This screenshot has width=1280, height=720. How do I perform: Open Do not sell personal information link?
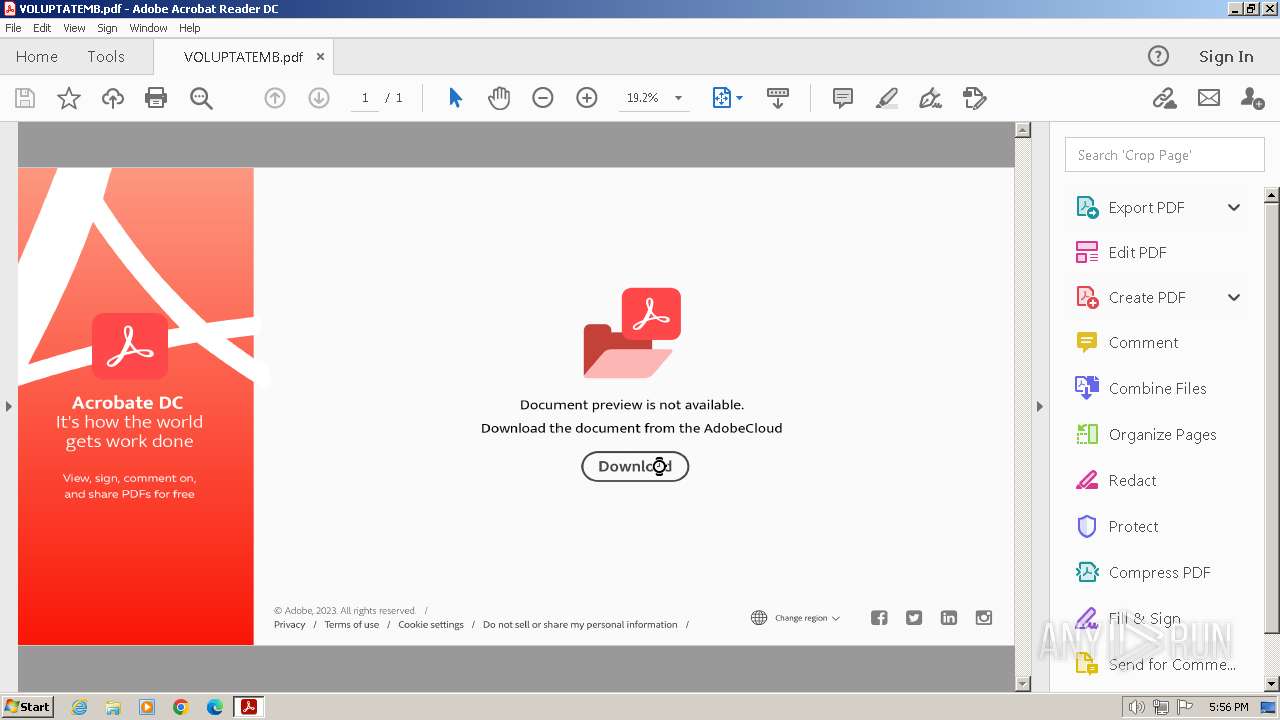(x=580, y=624)
